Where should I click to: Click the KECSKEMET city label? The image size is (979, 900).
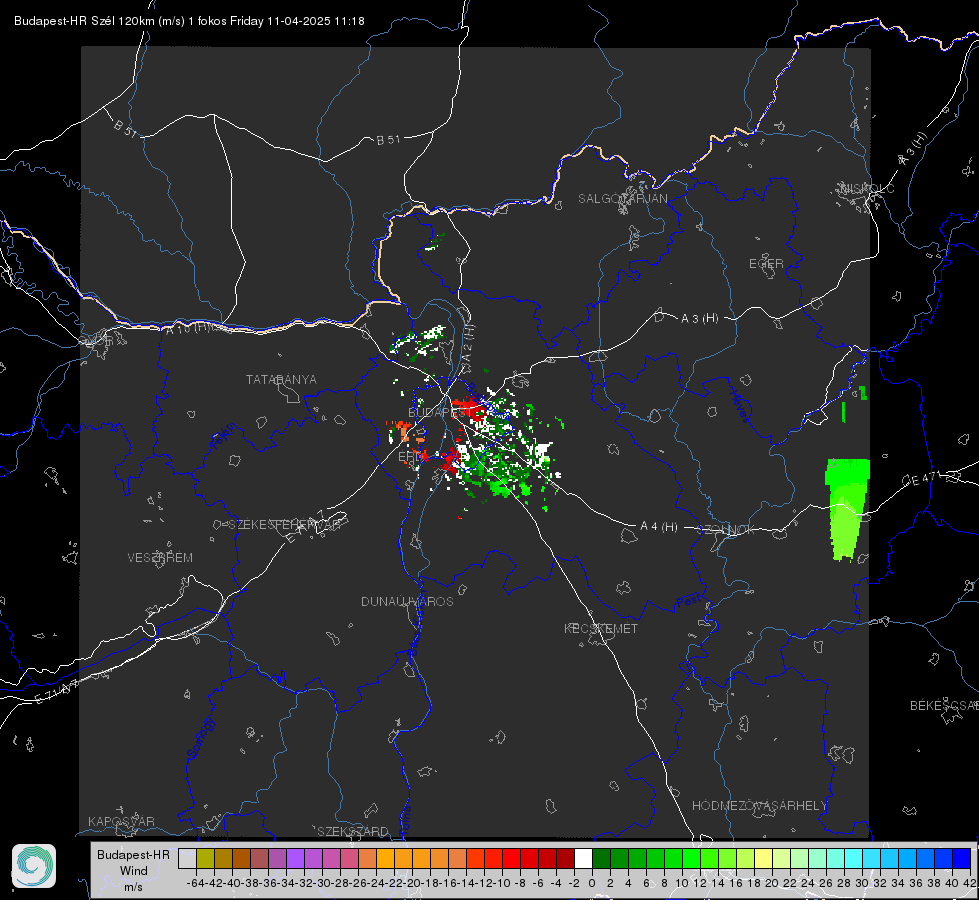601,628
